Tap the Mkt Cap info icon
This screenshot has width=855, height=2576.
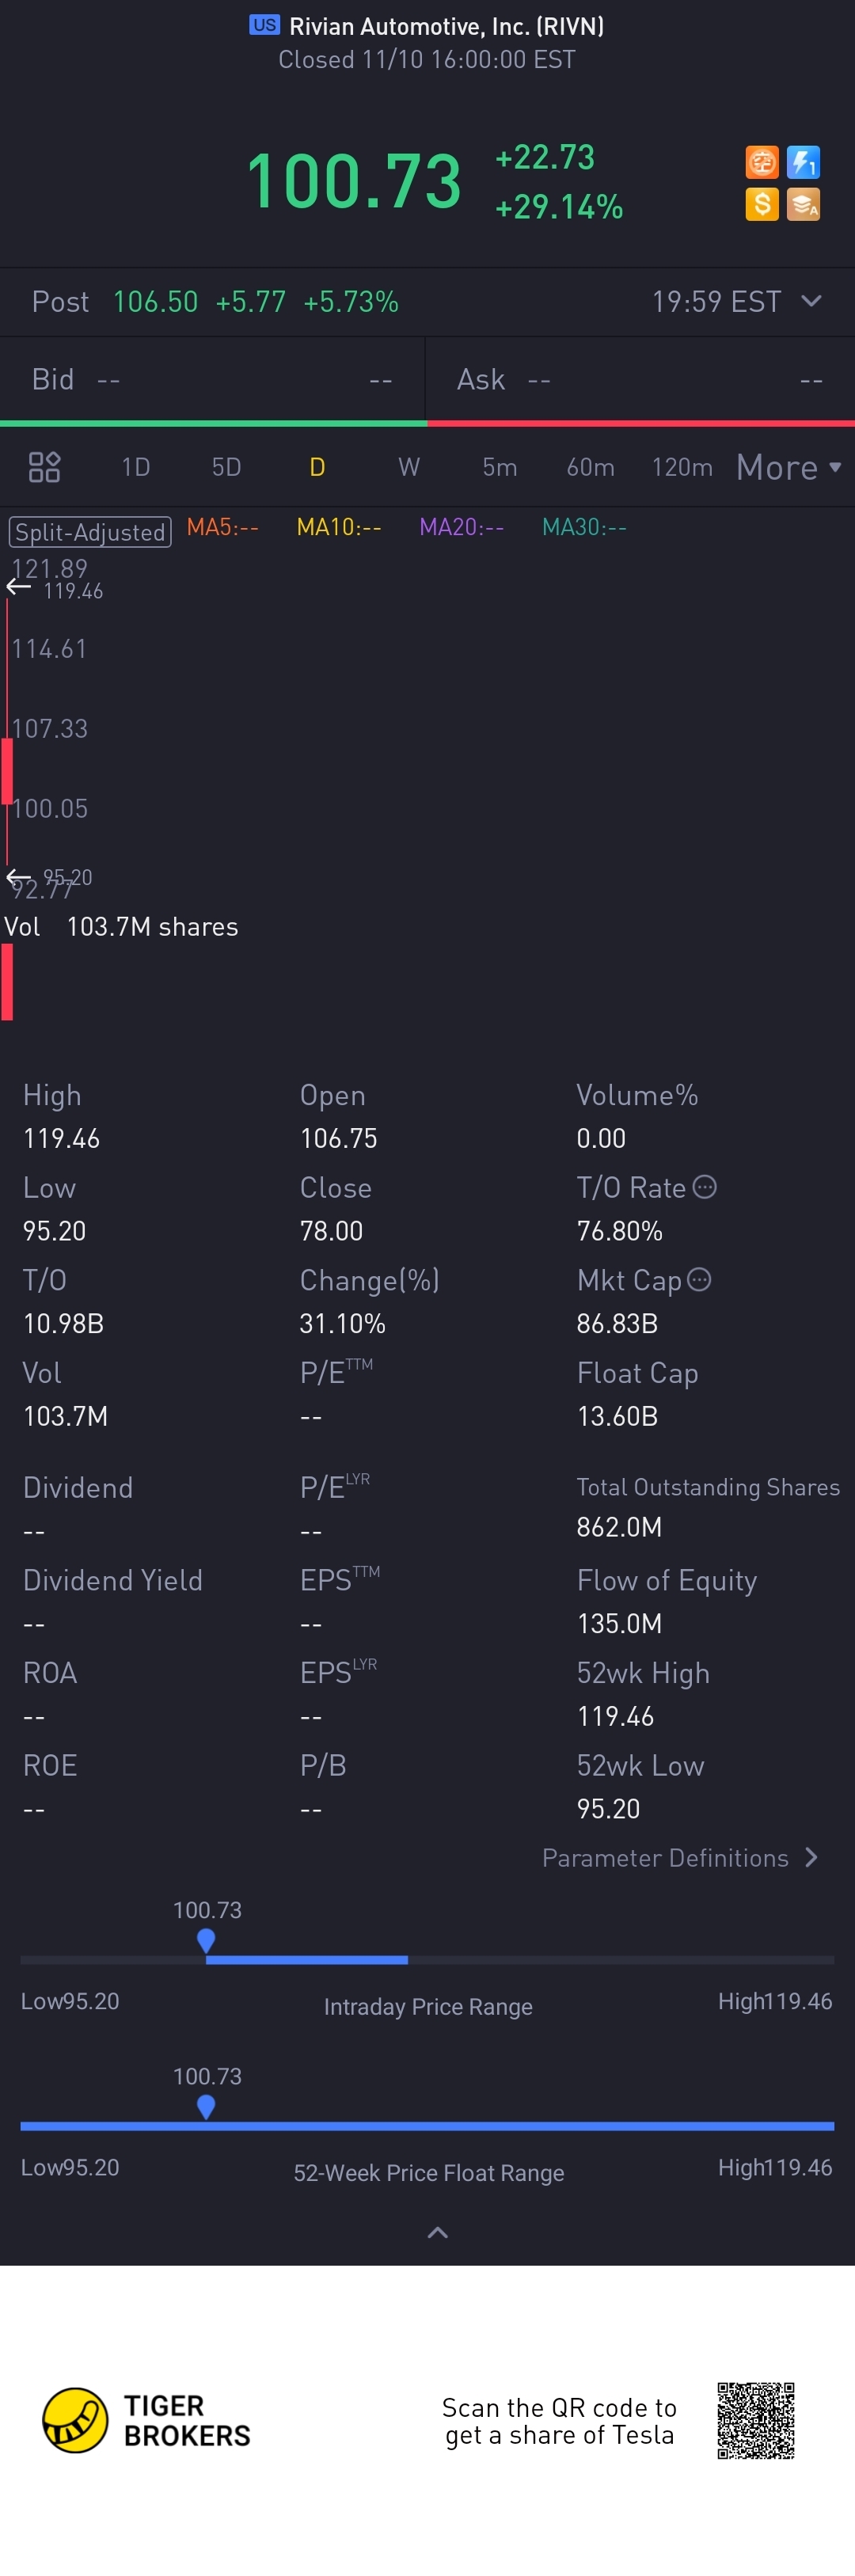(700, 1279)
